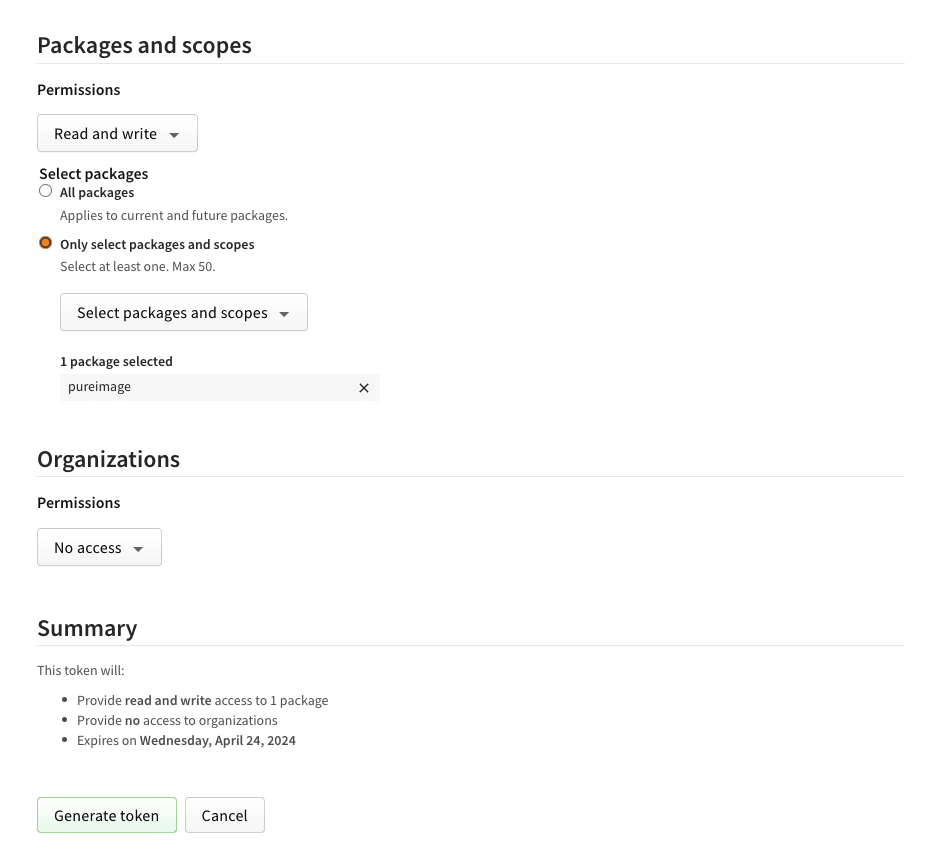Click the read and write summary text
This screenshot has height=862, width=936.
(x=167, y=700)
